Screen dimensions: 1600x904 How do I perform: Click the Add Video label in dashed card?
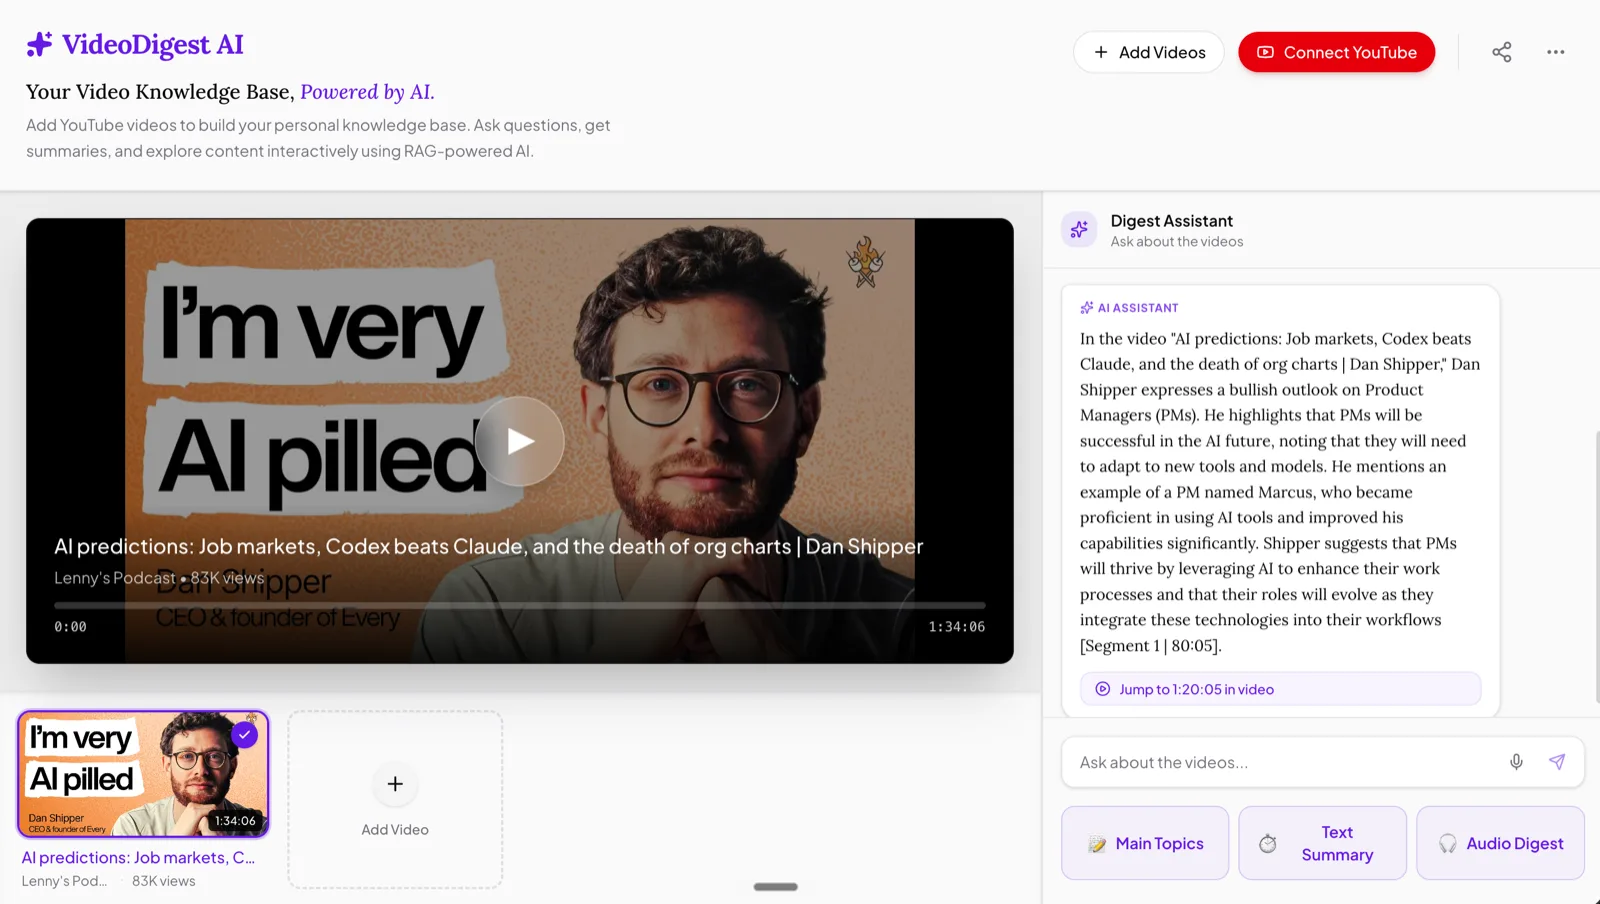395,830
